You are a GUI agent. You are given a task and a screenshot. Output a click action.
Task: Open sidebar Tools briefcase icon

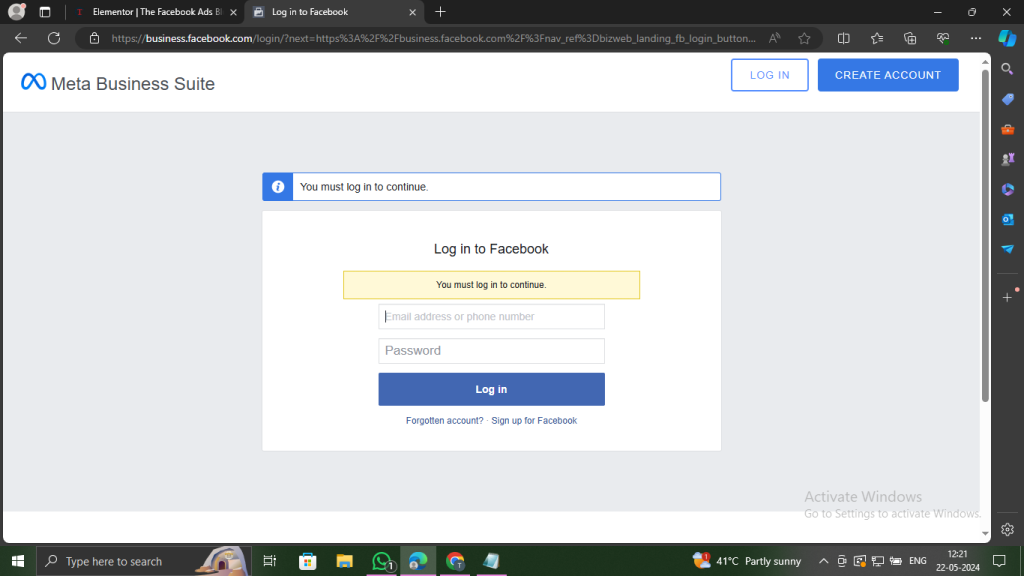[1008, 129]
